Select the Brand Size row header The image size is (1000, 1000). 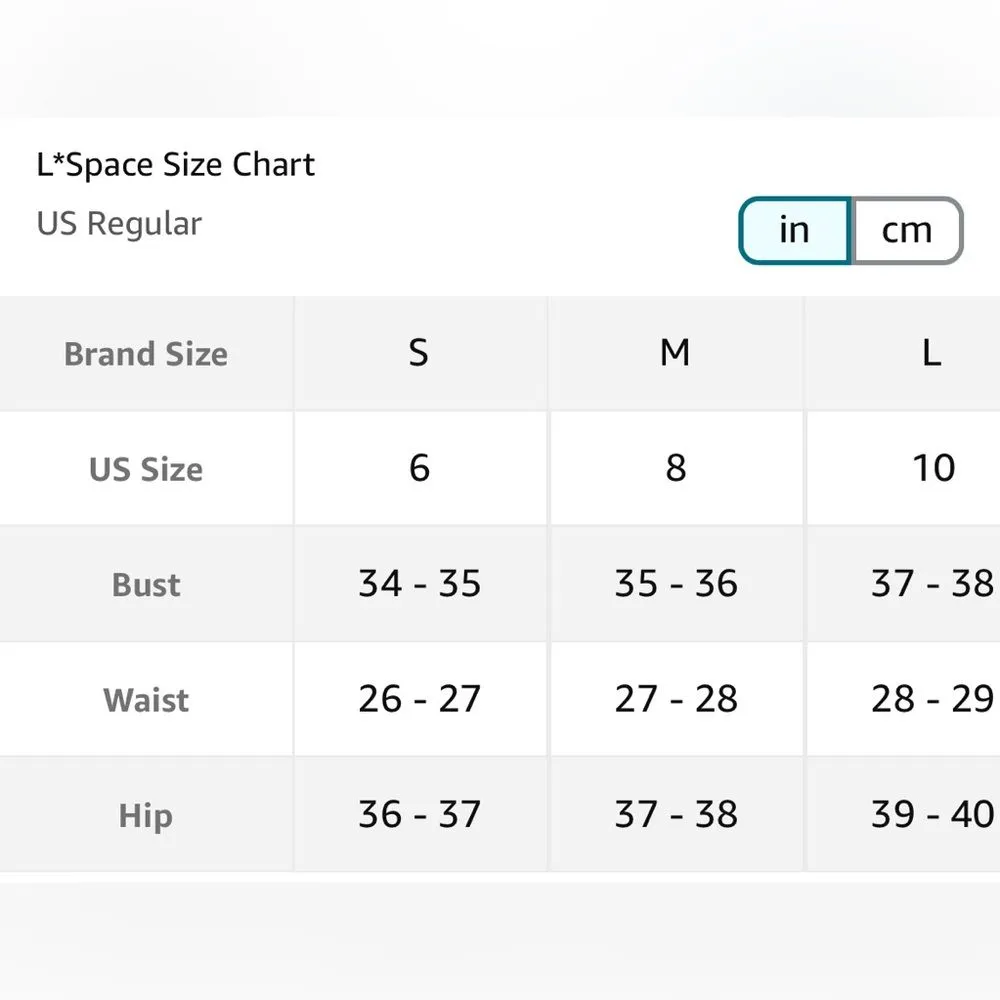[146, 354]
